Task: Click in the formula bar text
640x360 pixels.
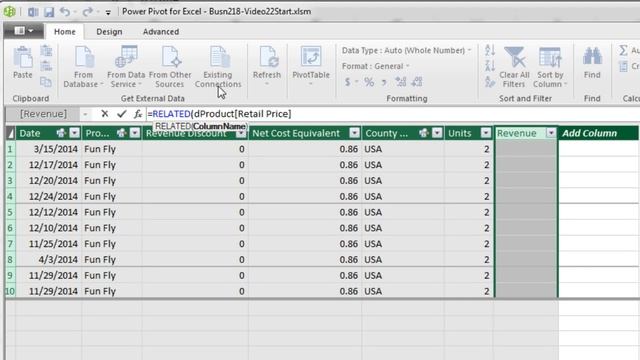Action: tap(220, 114)
